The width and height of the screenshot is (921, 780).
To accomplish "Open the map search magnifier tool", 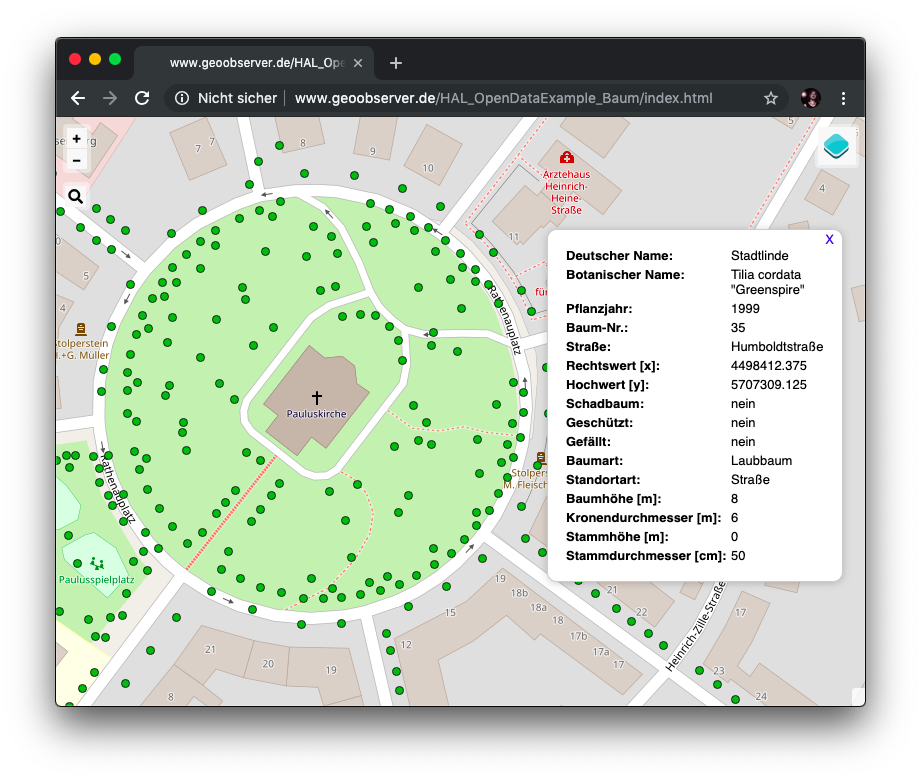I will point(76,196).
